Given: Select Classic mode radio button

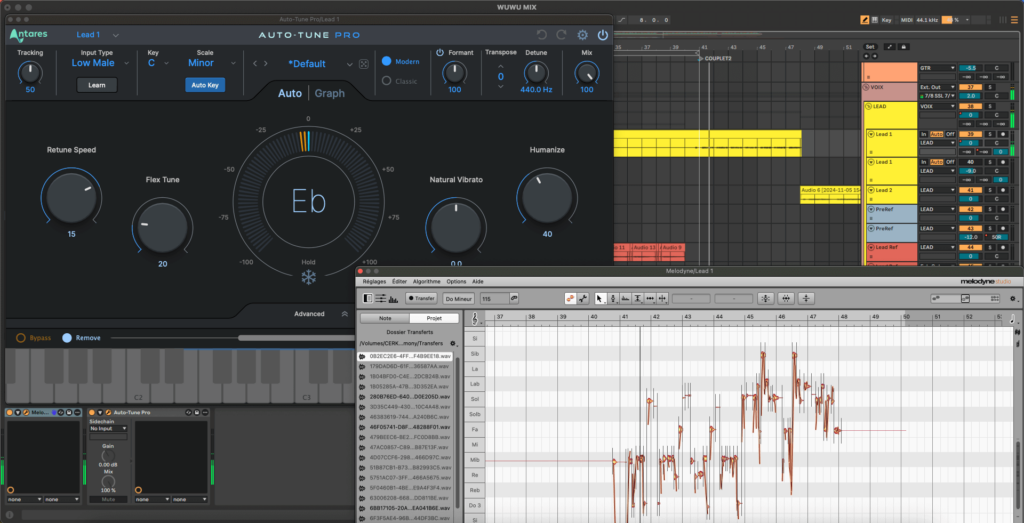Looking at the screenshot, I should point(387,81).
